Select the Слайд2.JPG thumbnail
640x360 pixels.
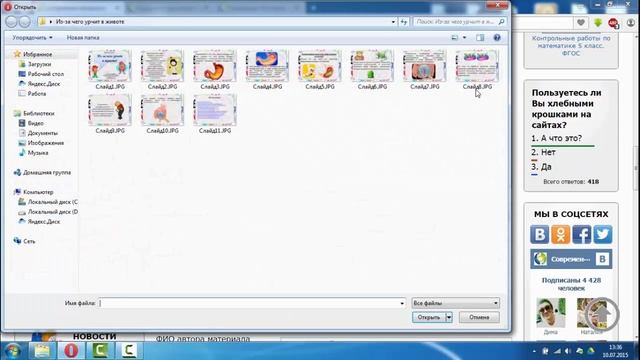162,66
